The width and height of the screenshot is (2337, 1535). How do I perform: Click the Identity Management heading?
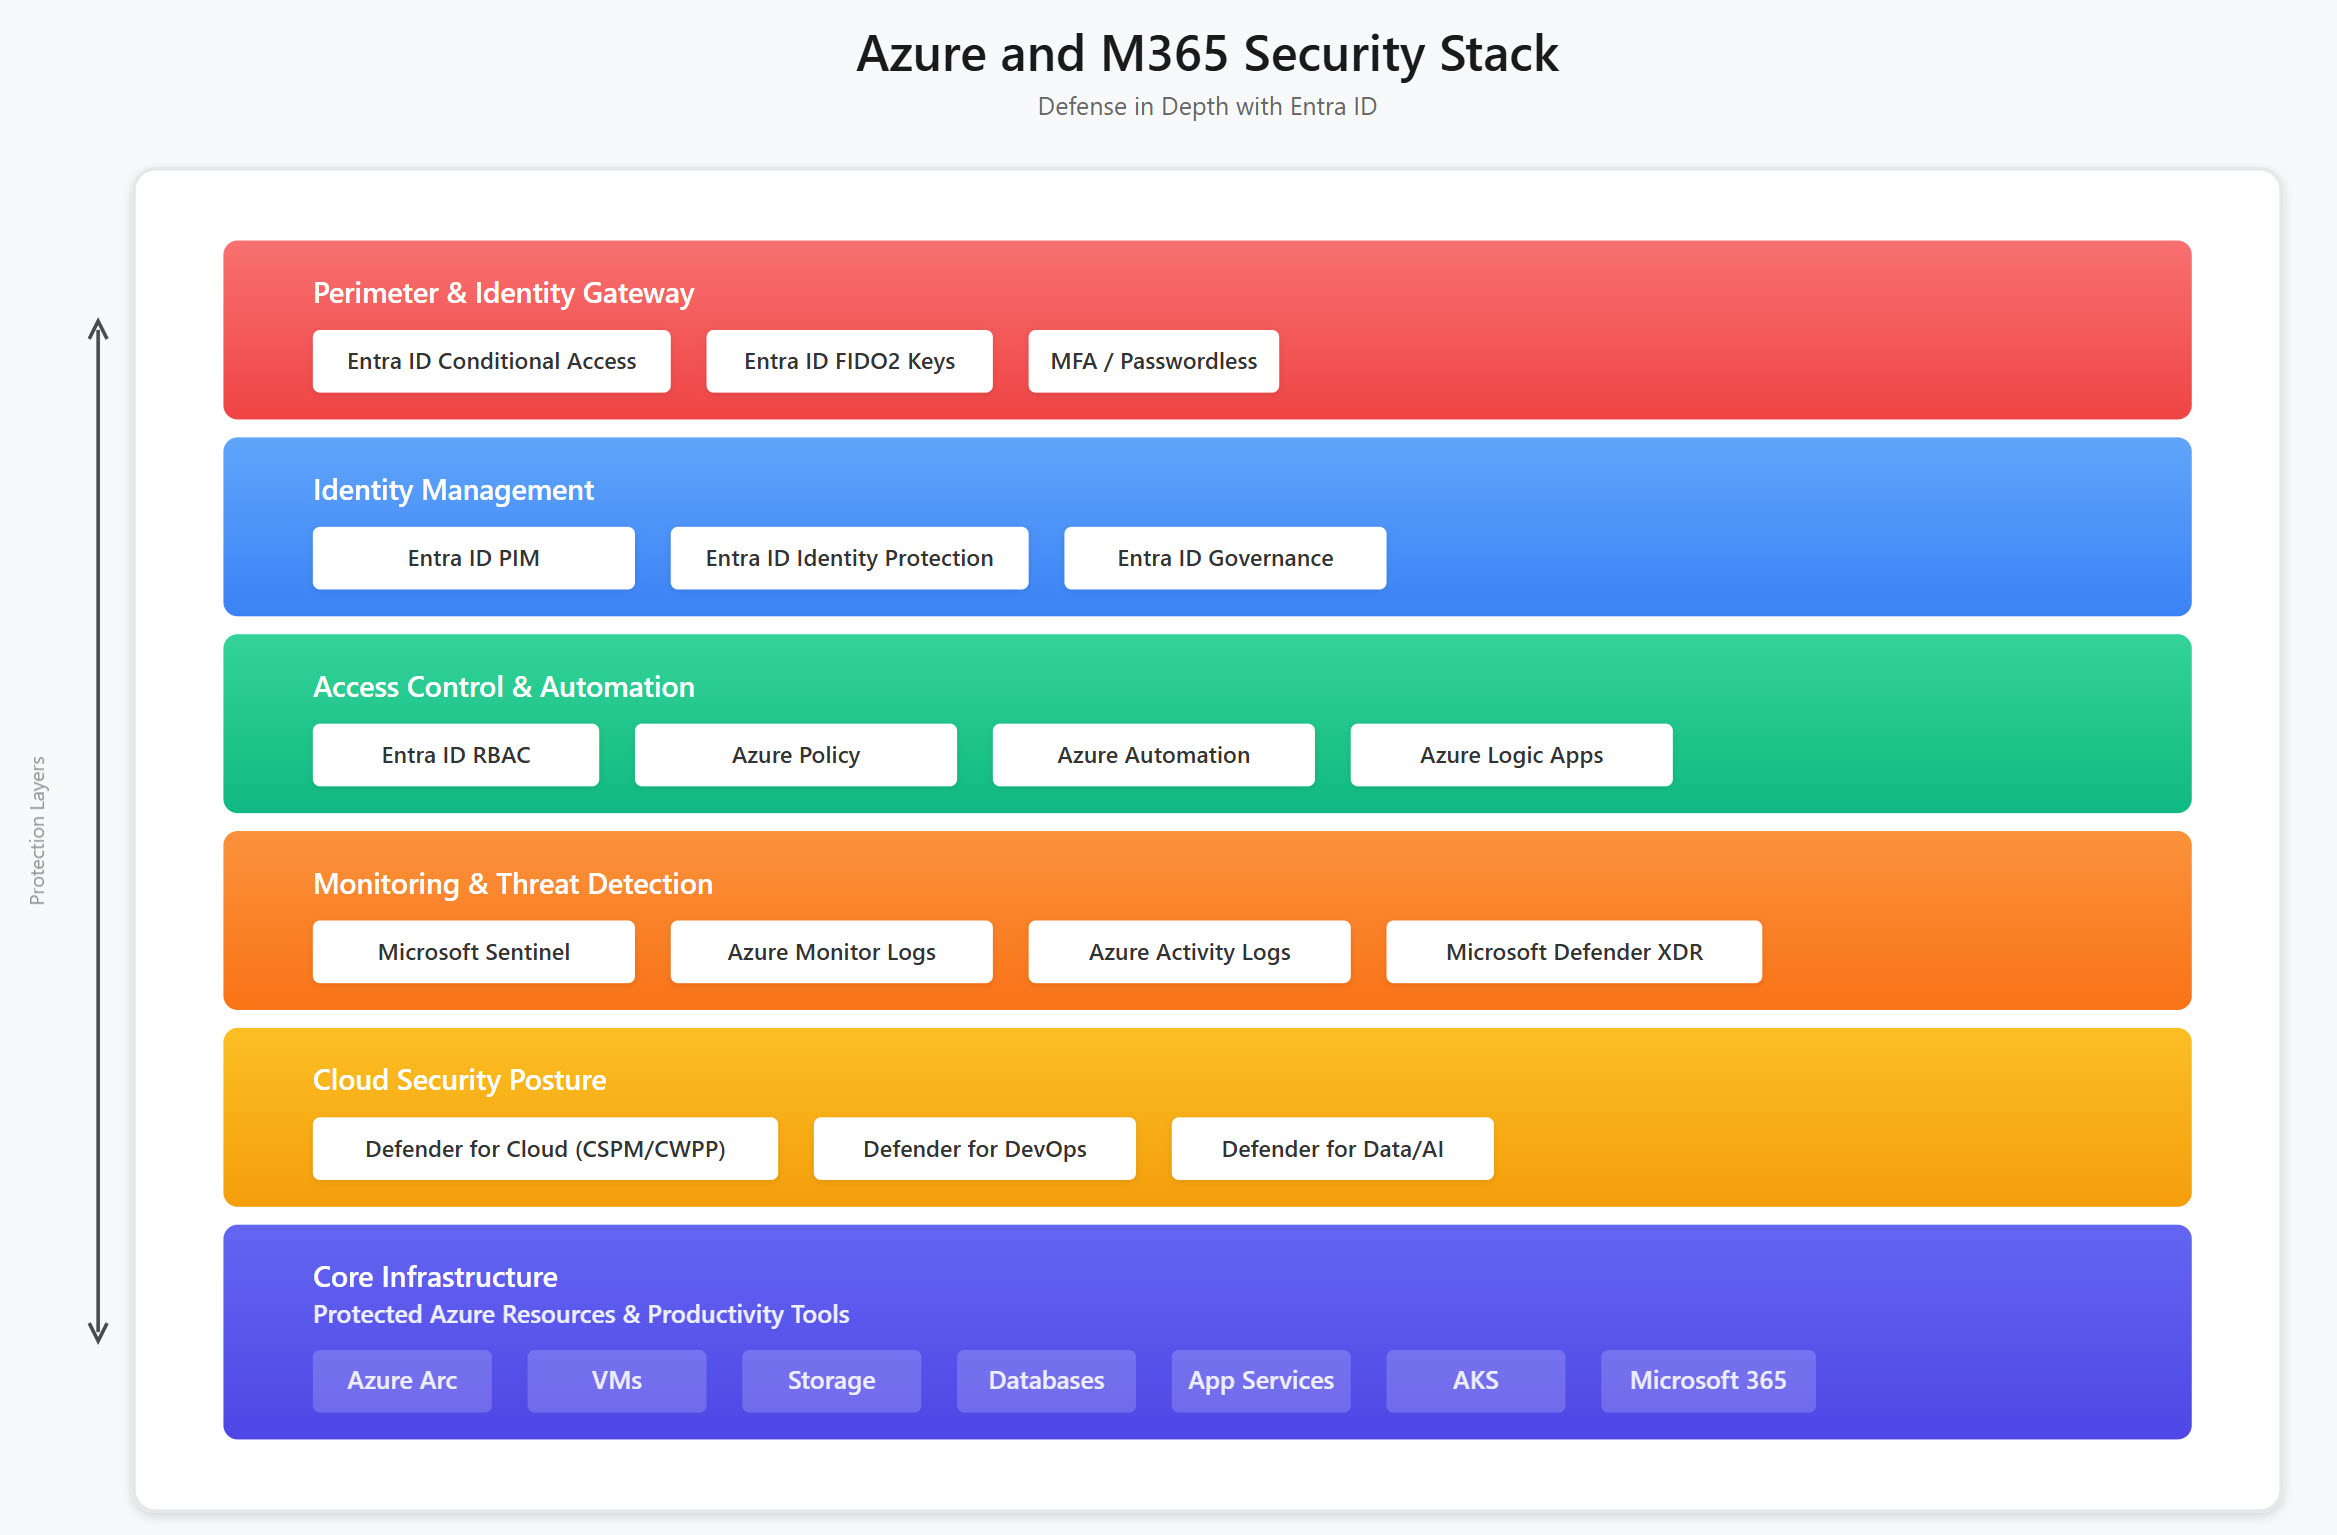pos(453,490)
